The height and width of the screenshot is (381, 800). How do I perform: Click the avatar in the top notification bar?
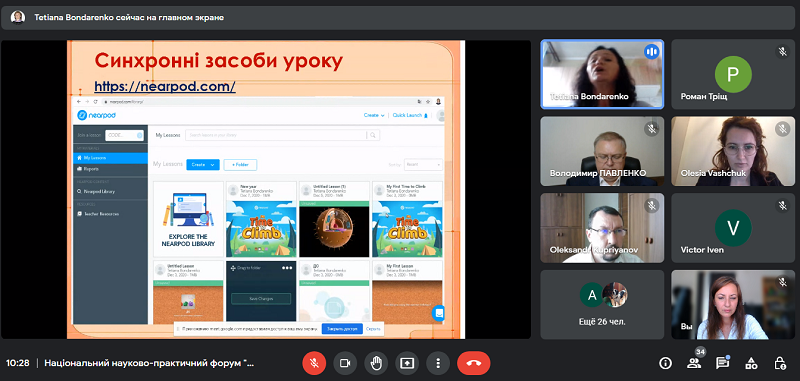18,17
